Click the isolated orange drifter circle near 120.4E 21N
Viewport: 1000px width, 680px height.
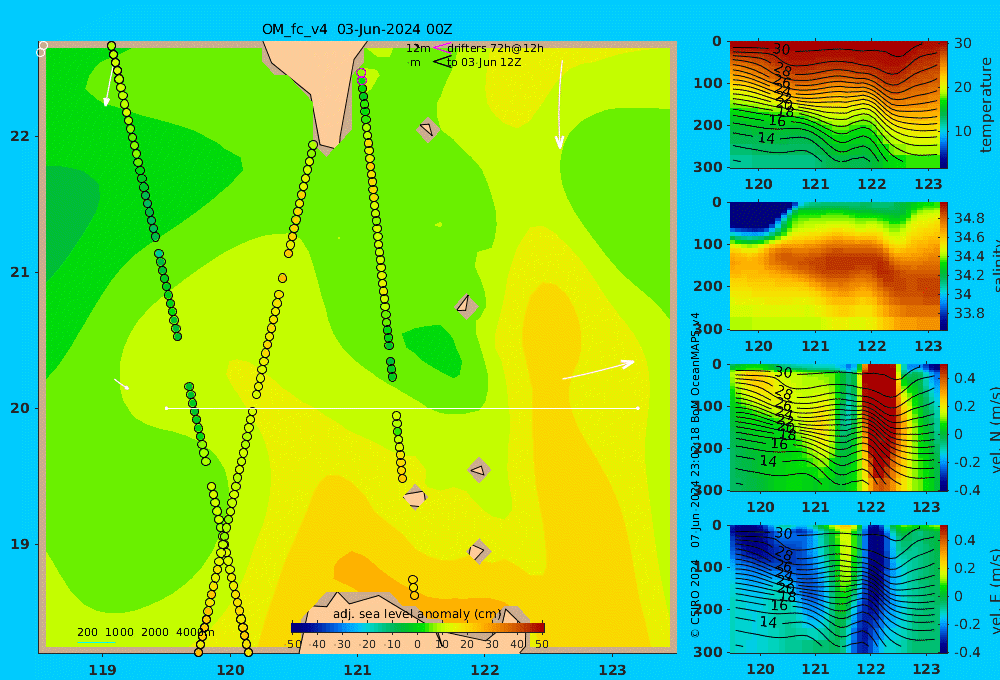point(283,278)
